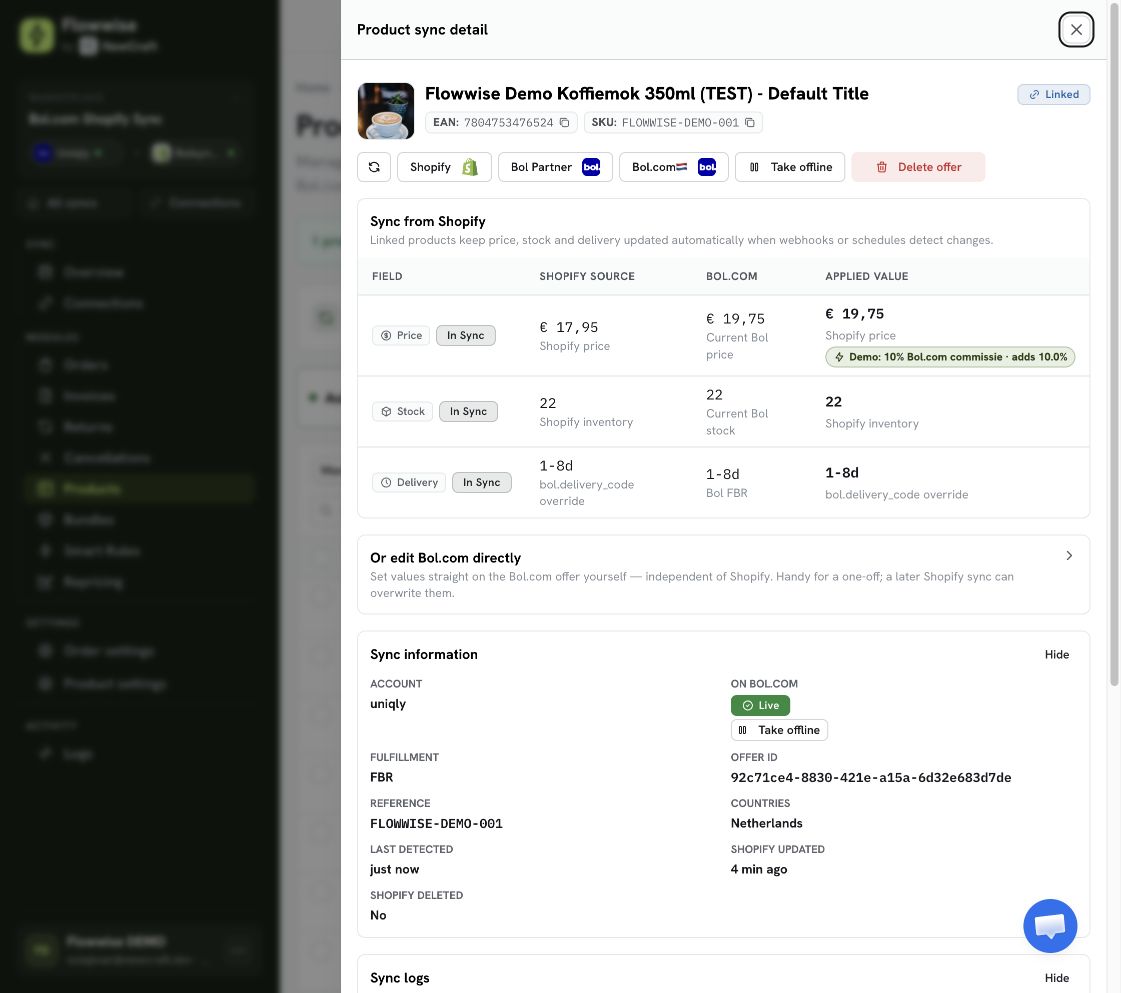Click the BOL.COM column header
This screenshot has height=993, width=1121.
(x=731, y=276)
